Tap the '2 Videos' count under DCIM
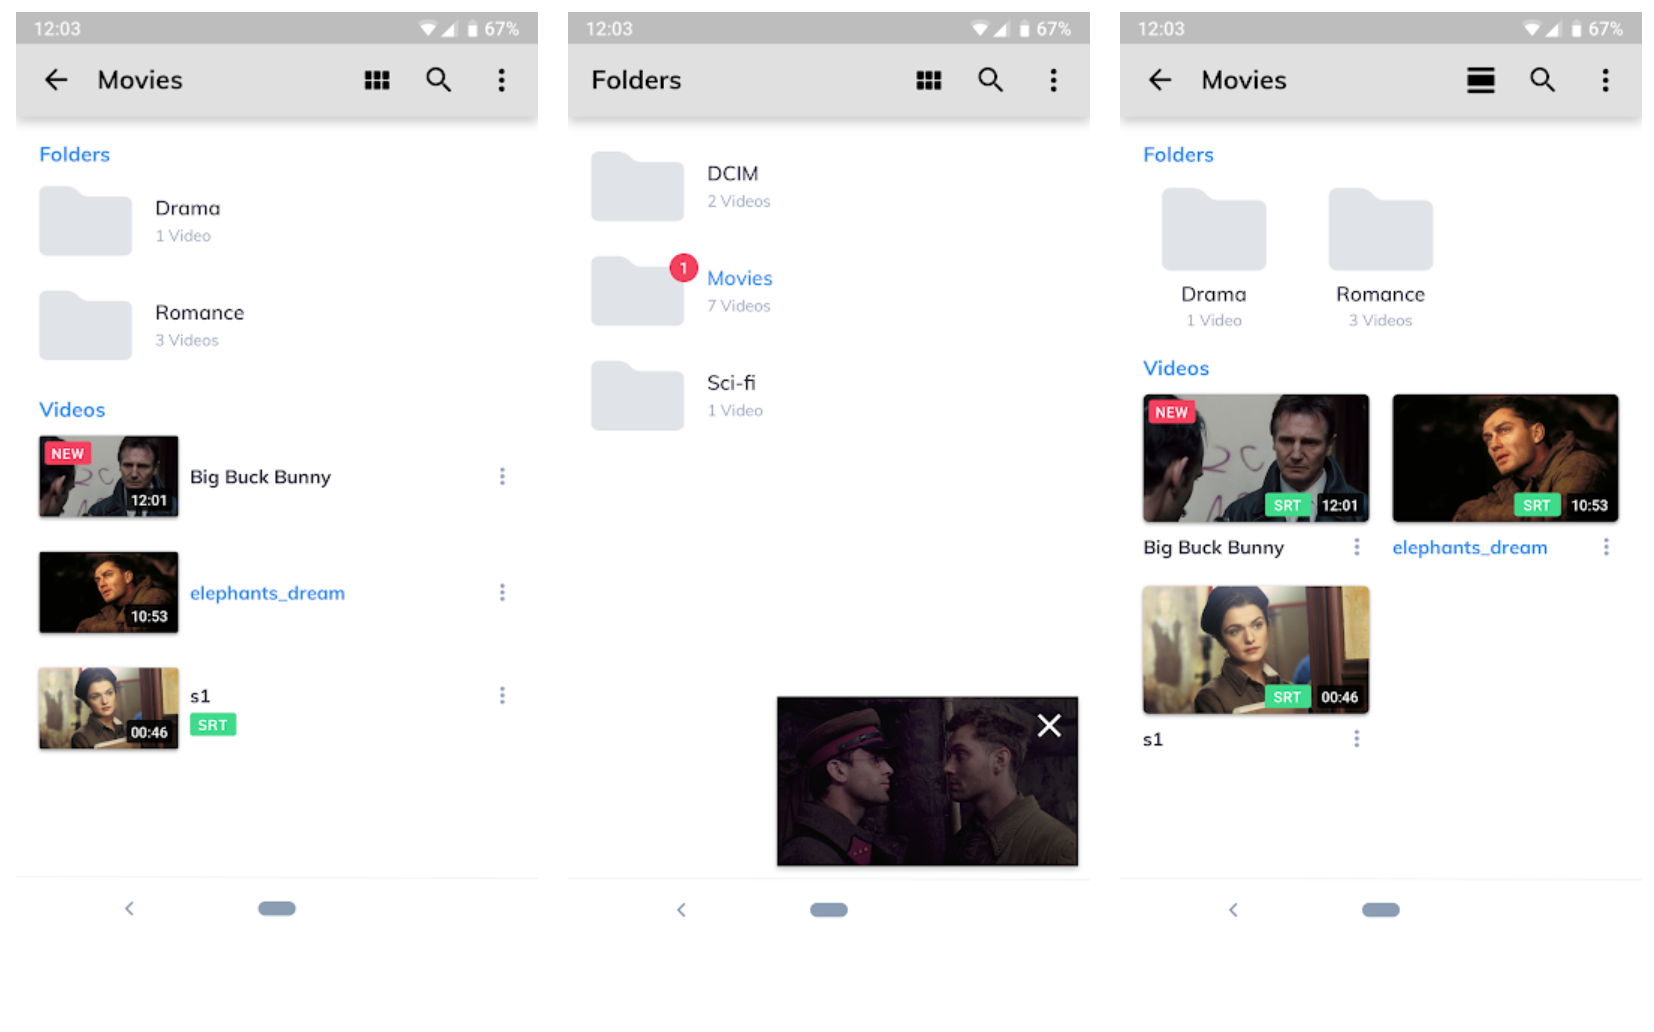This screenshot has width=1654, height=1032. tap(739, 201)
